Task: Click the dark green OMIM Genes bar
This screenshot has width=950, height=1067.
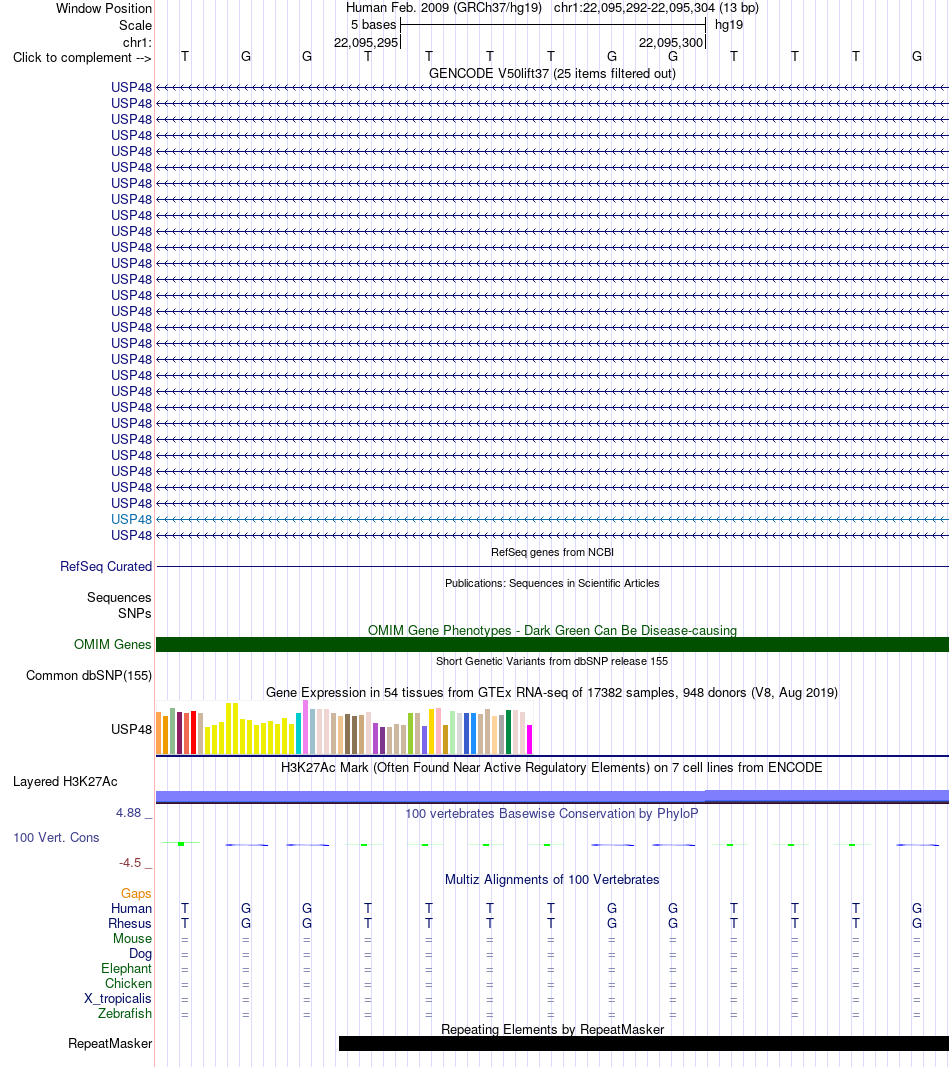Action: (552, 644)
